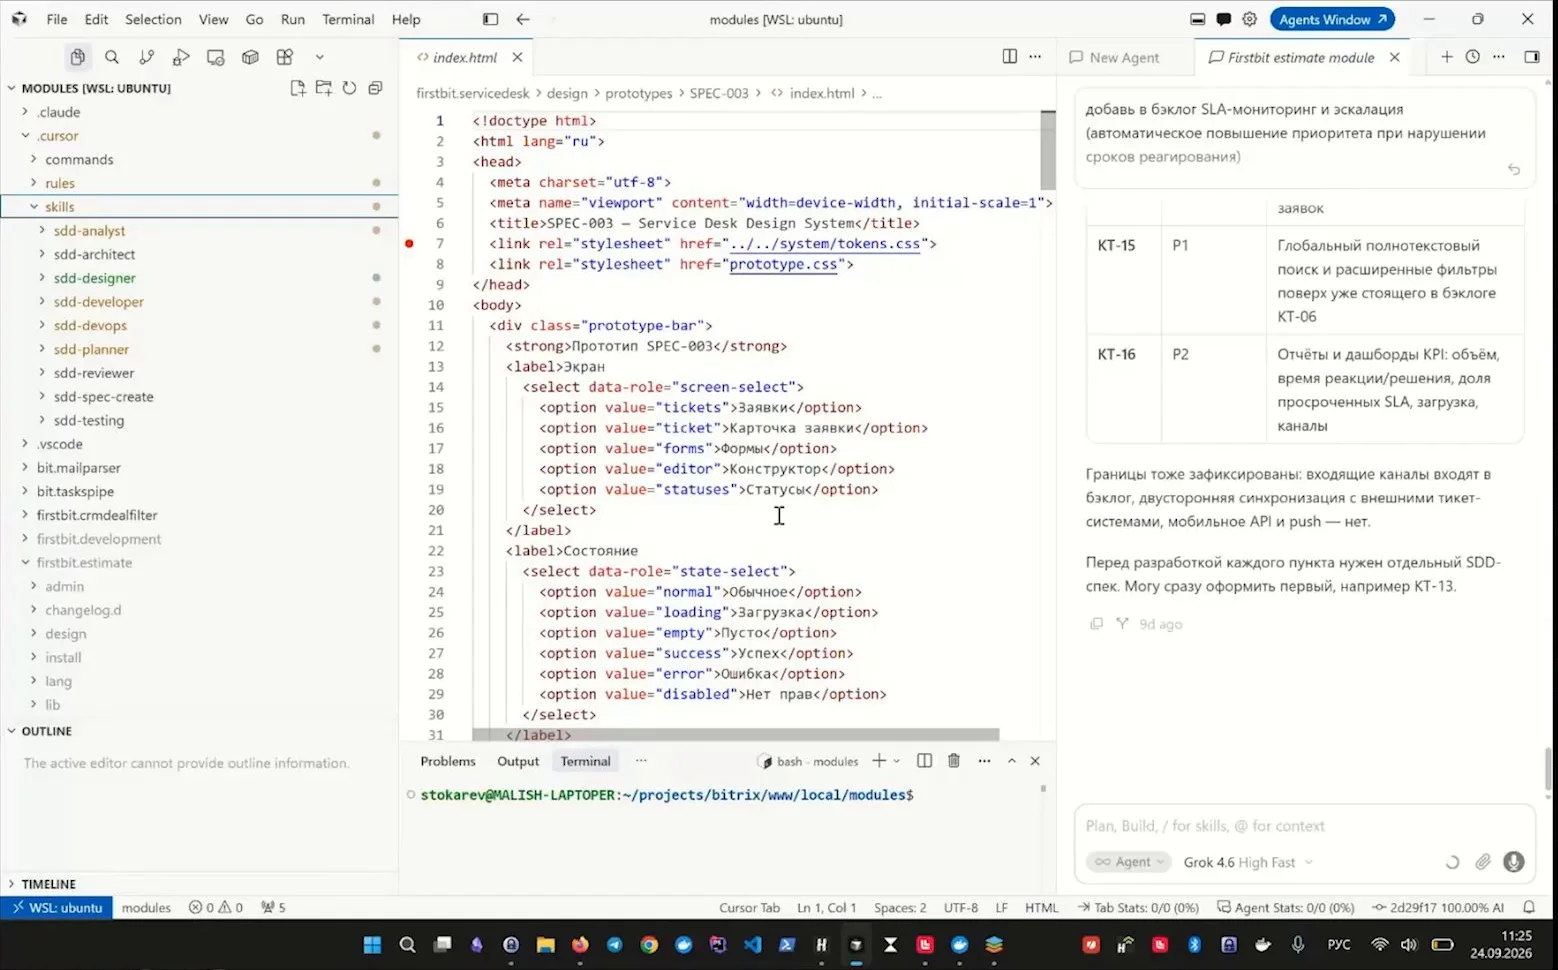Image resolution: width=1558 pixels, height=970 pixels.
Task: Show more sidebar views chevron
Action: pos(320,57)
